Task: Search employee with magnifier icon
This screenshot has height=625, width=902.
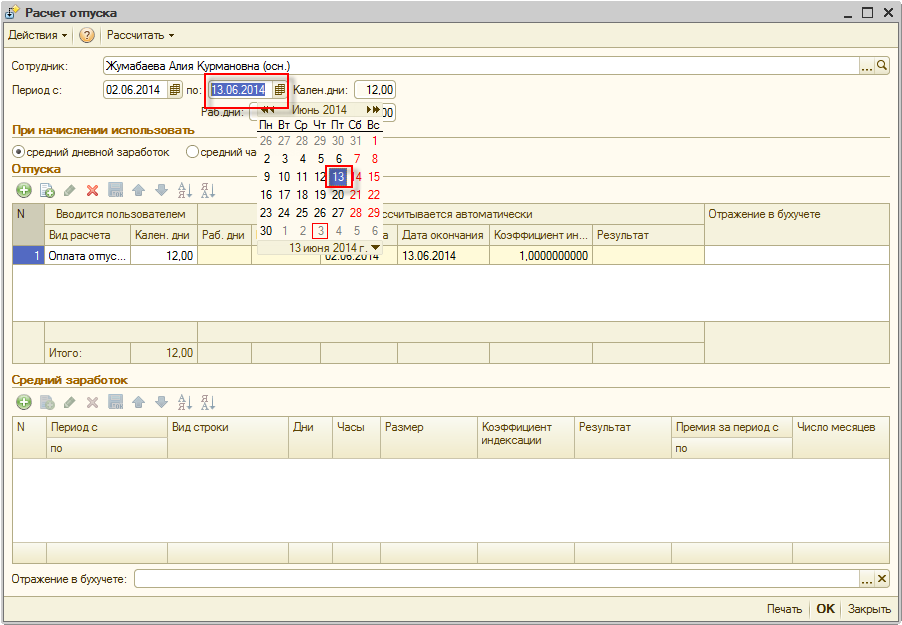Action: point(882,66)
